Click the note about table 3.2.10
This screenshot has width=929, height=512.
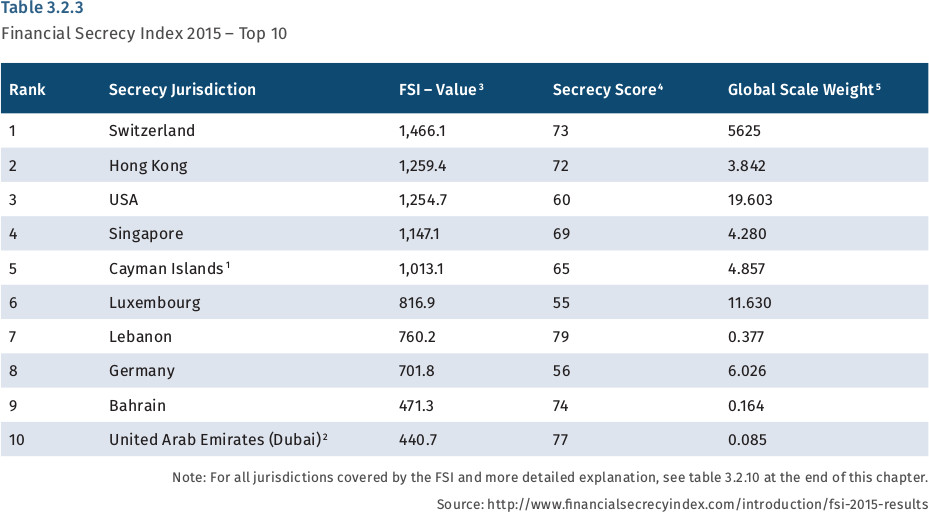pos(549,478)
